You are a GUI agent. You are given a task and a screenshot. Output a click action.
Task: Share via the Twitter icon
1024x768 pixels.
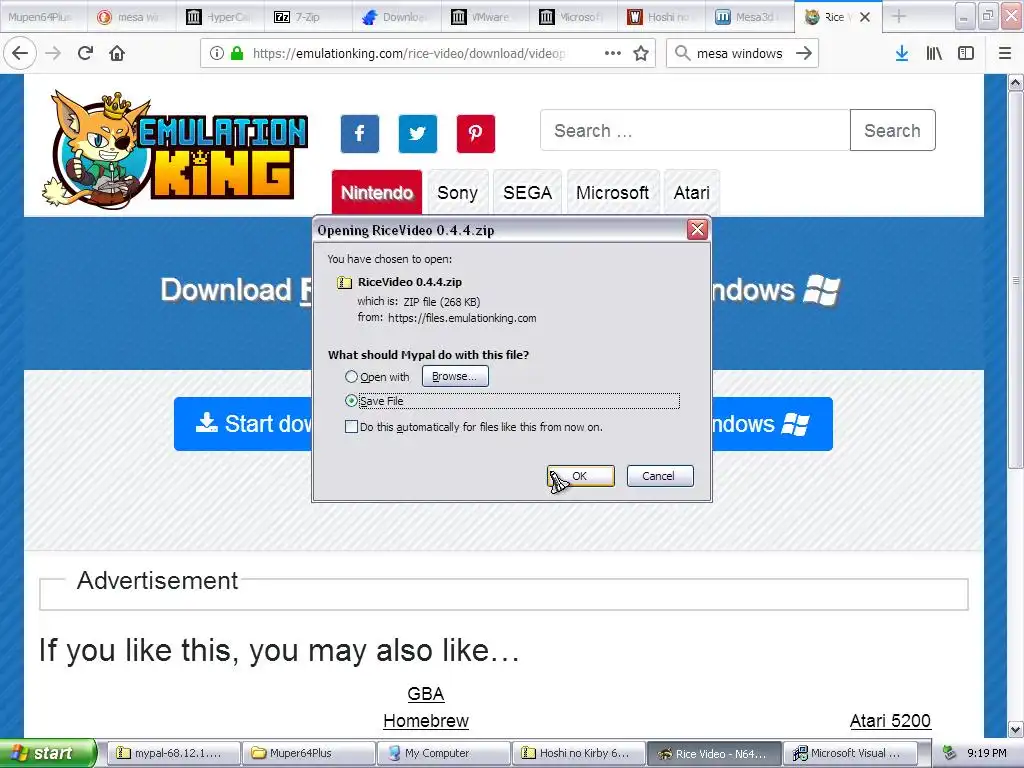point(418,134)
